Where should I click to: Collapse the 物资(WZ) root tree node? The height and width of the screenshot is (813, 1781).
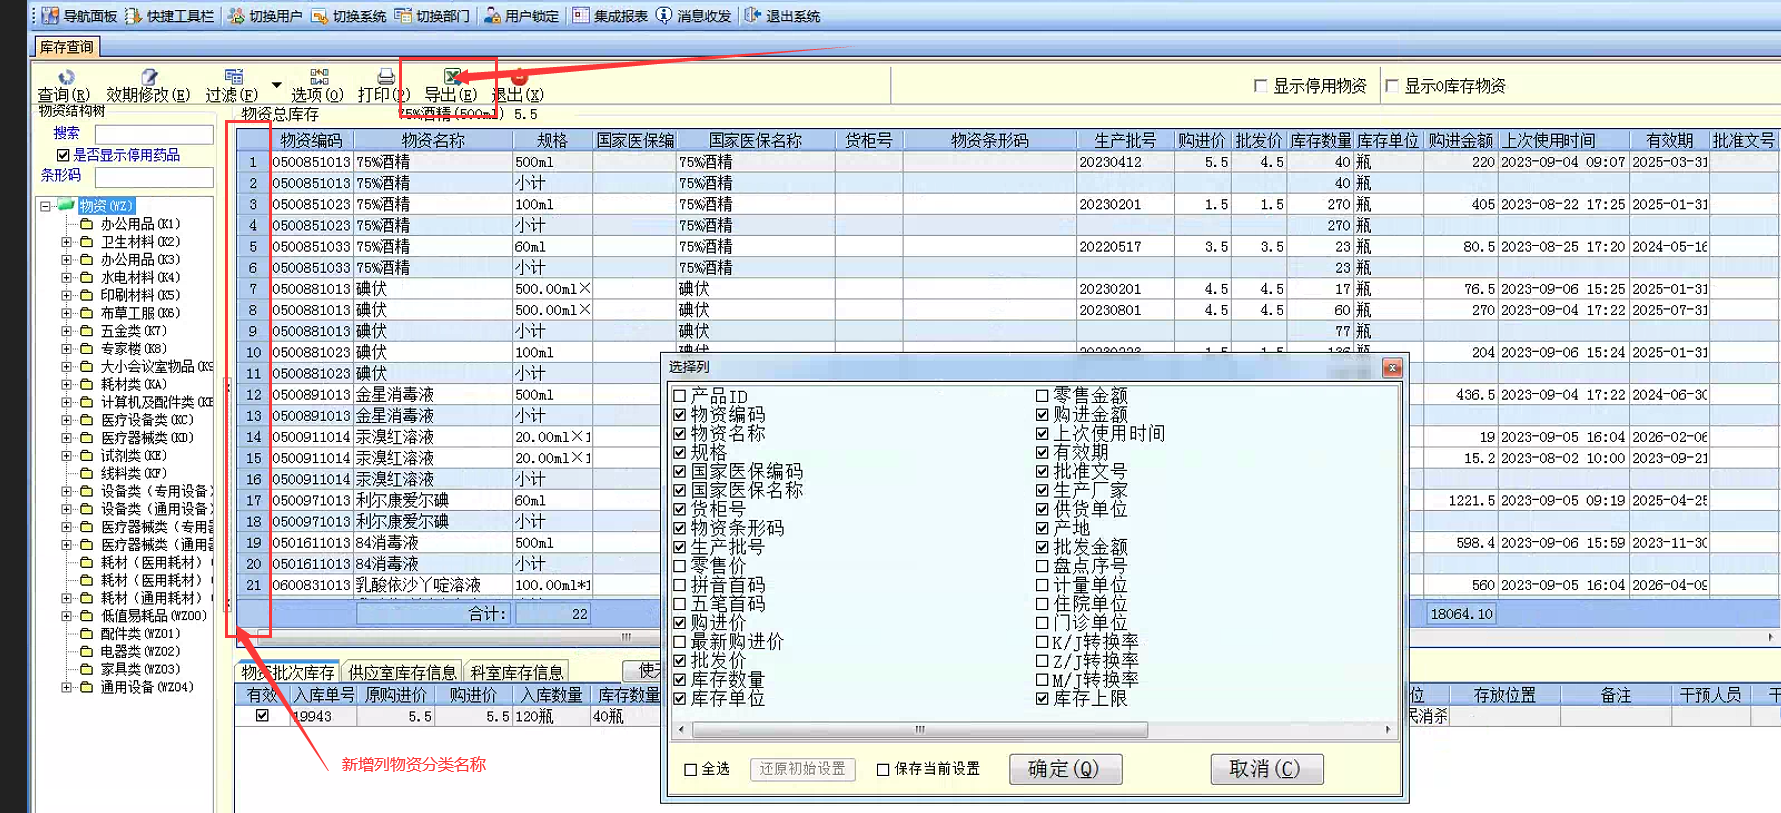(x=45, y=206)
